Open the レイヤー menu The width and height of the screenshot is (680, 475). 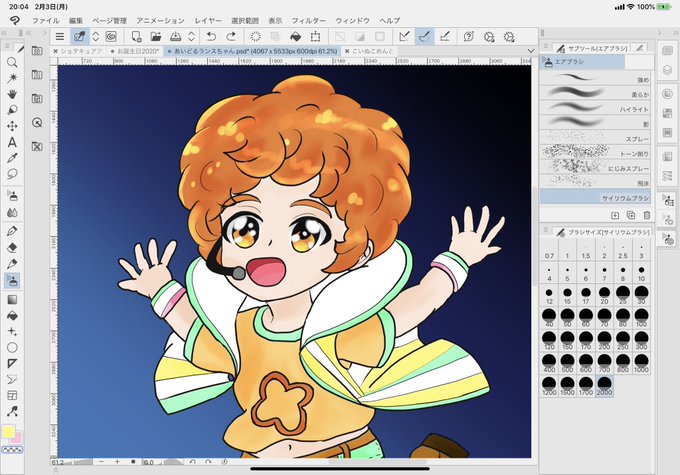click(x=208, y=20)
